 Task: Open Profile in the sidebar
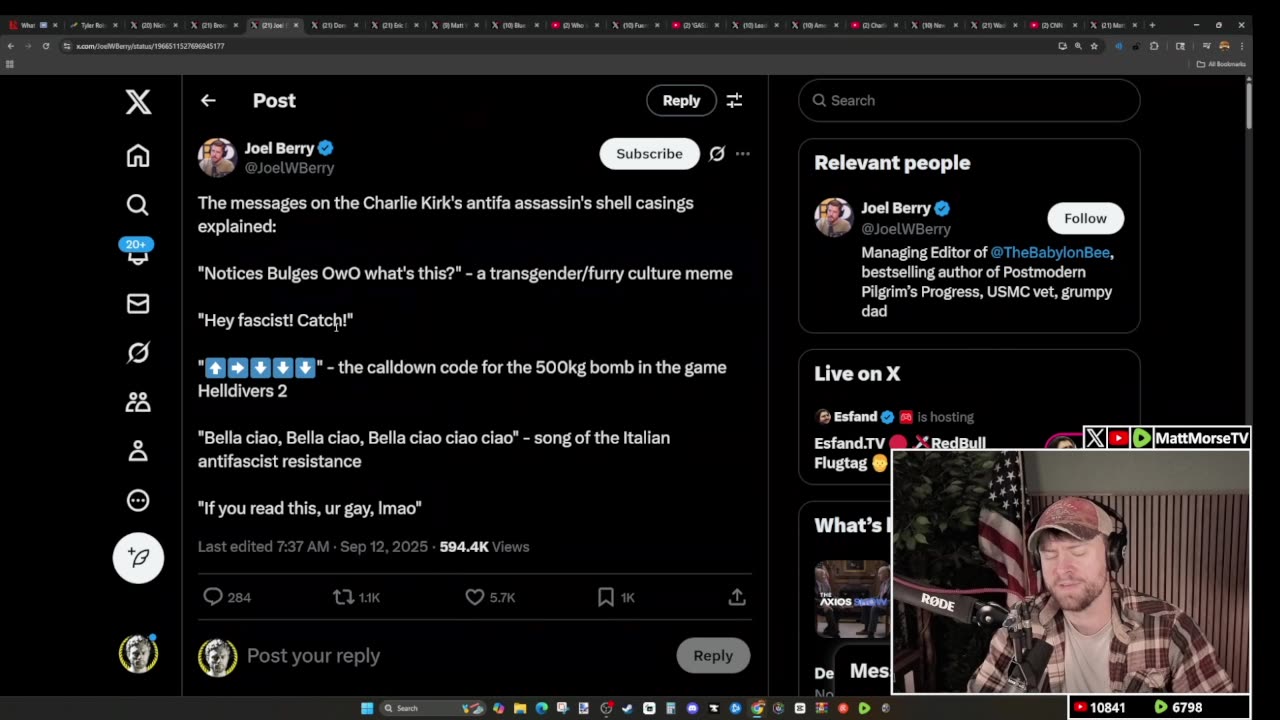138,451
